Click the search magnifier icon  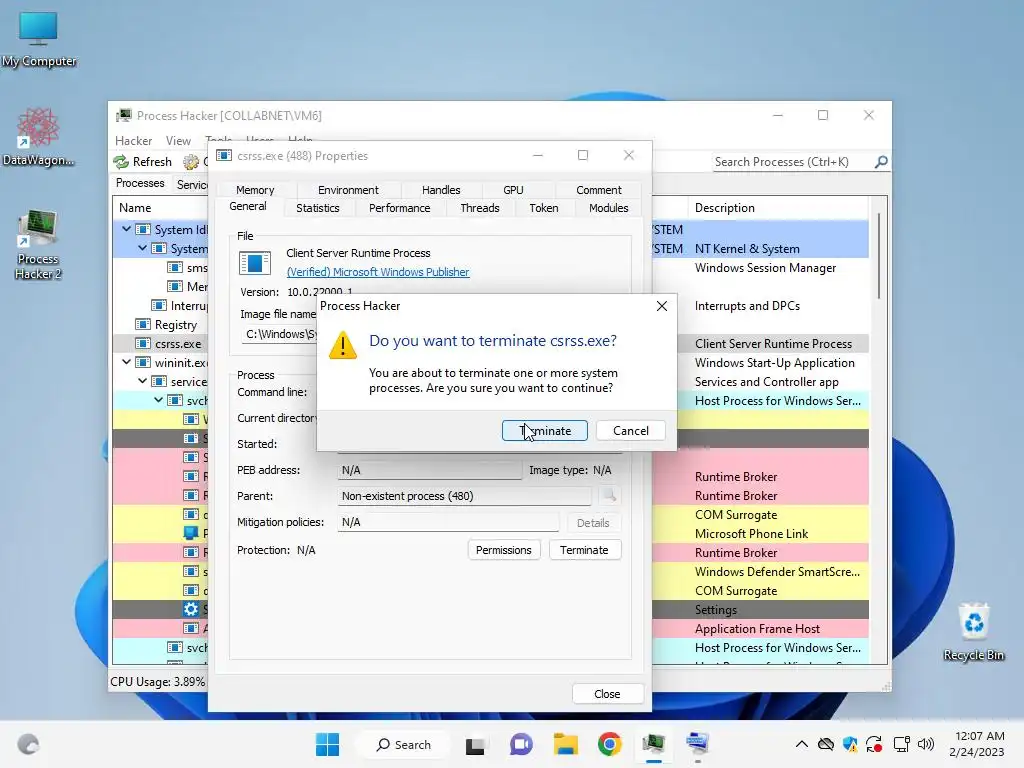pyautogui.click(x=881, y=161)
